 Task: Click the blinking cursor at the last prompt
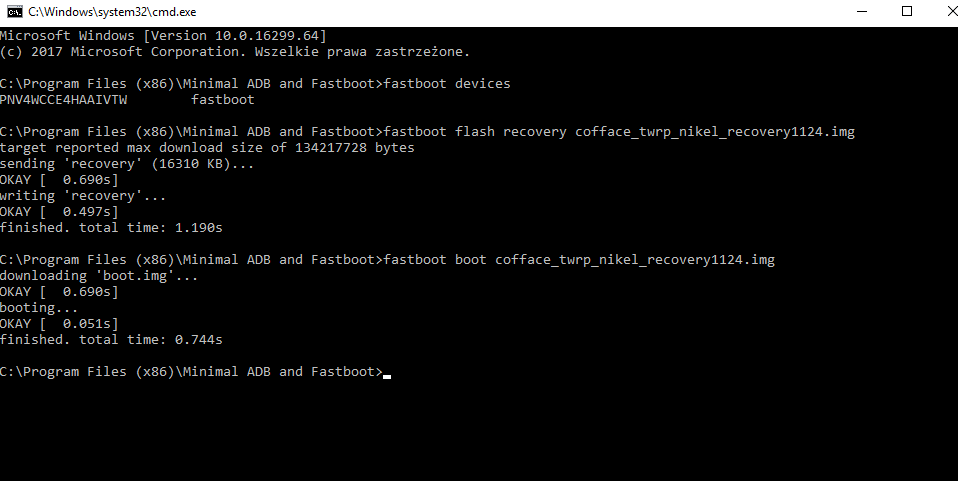(387, 373)
